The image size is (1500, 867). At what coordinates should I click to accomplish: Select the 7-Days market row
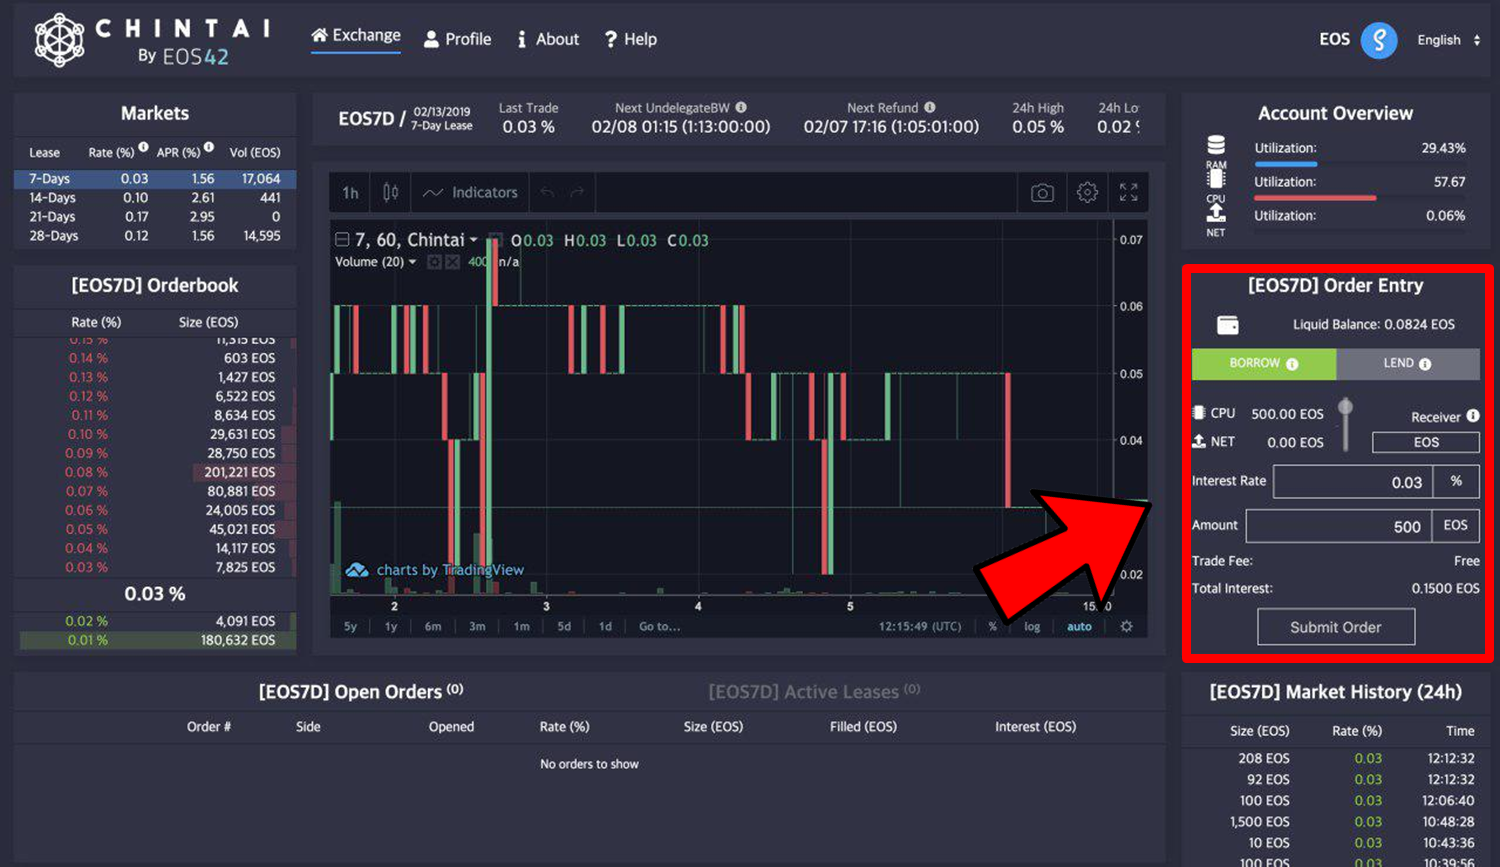pos(155,179)
